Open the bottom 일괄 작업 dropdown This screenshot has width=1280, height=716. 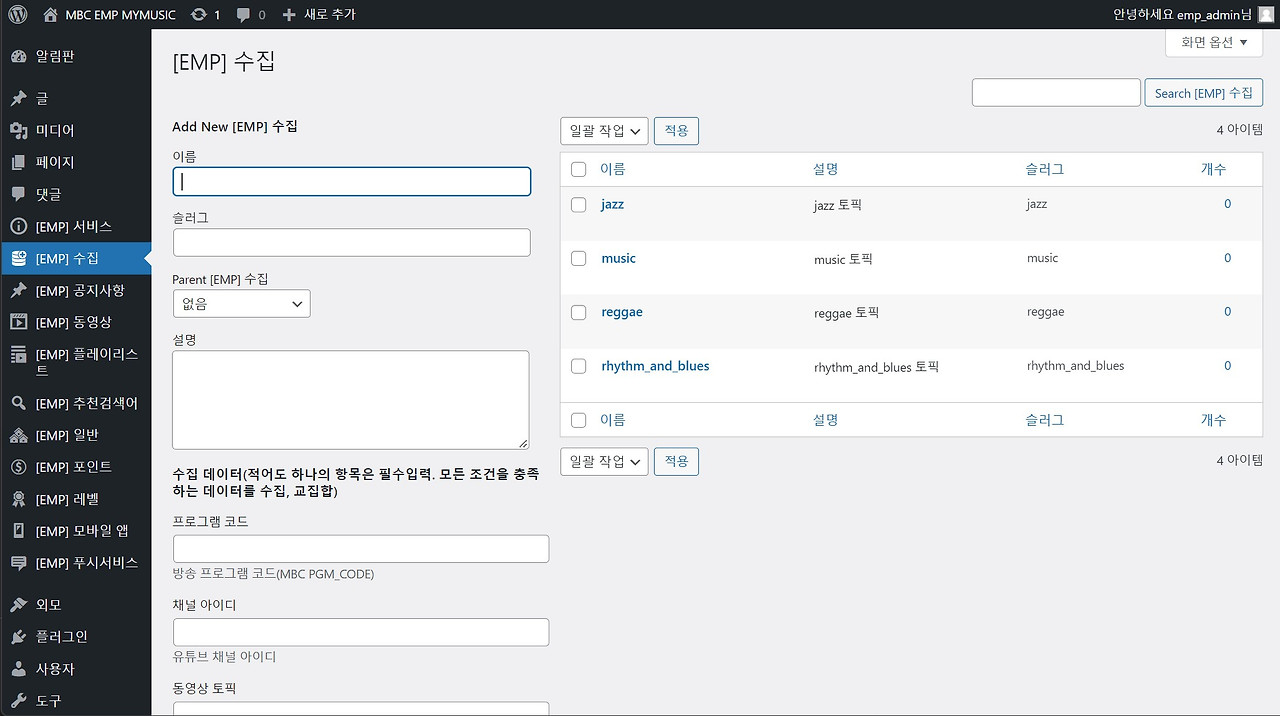(604, 461)
